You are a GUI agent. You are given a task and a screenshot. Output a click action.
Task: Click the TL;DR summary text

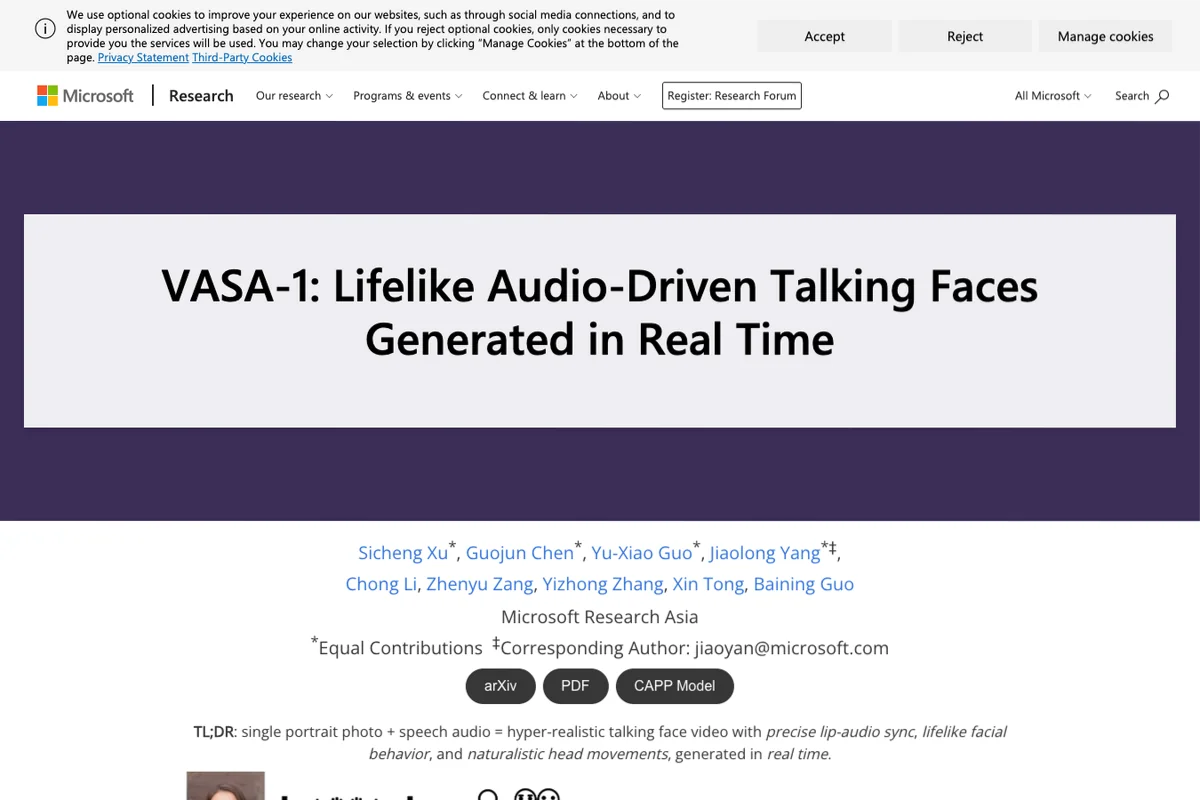click(600, 742)
